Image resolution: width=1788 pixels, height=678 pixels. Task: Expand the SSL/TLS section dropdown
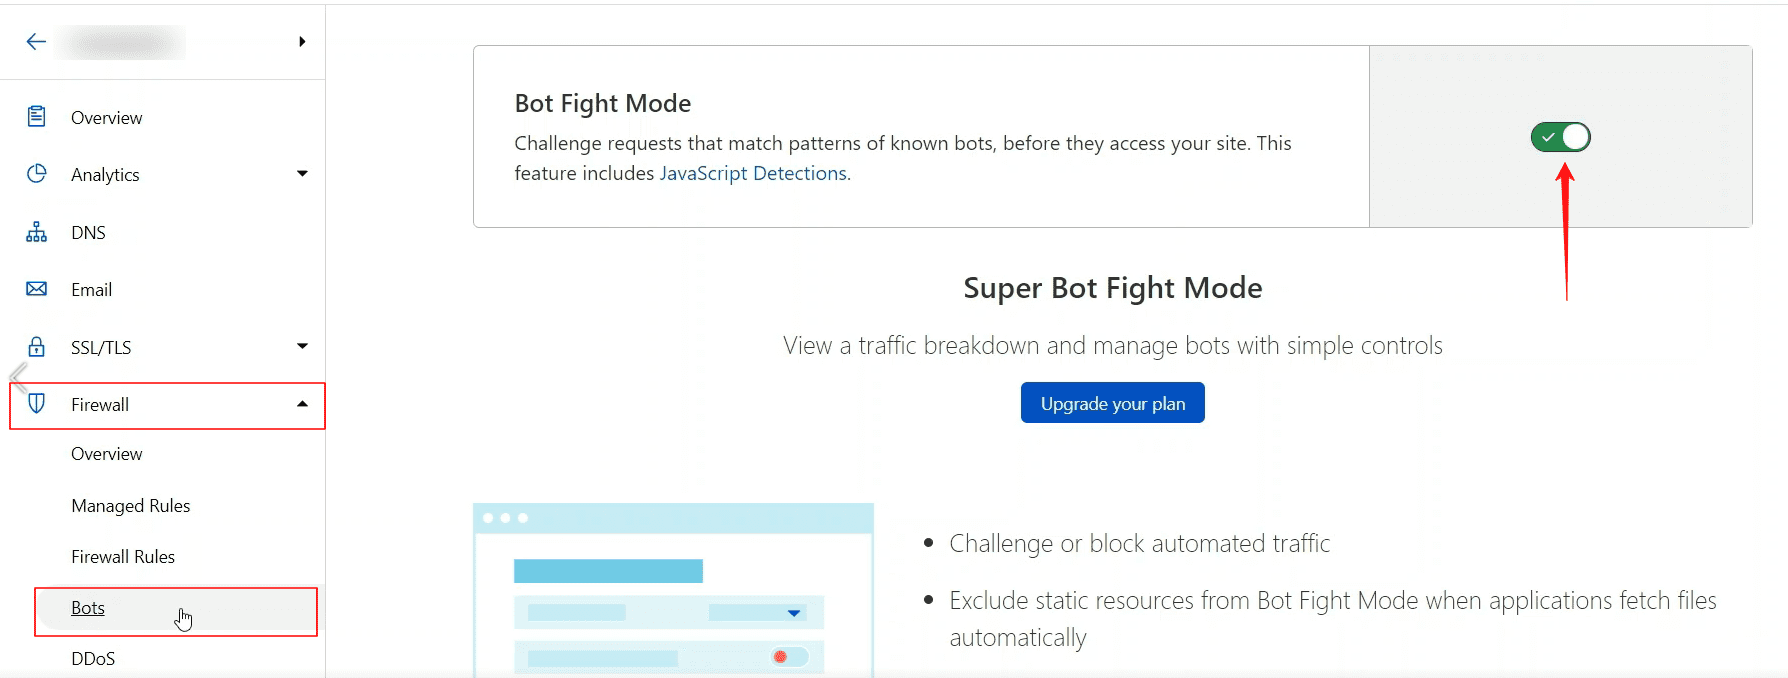302,347
